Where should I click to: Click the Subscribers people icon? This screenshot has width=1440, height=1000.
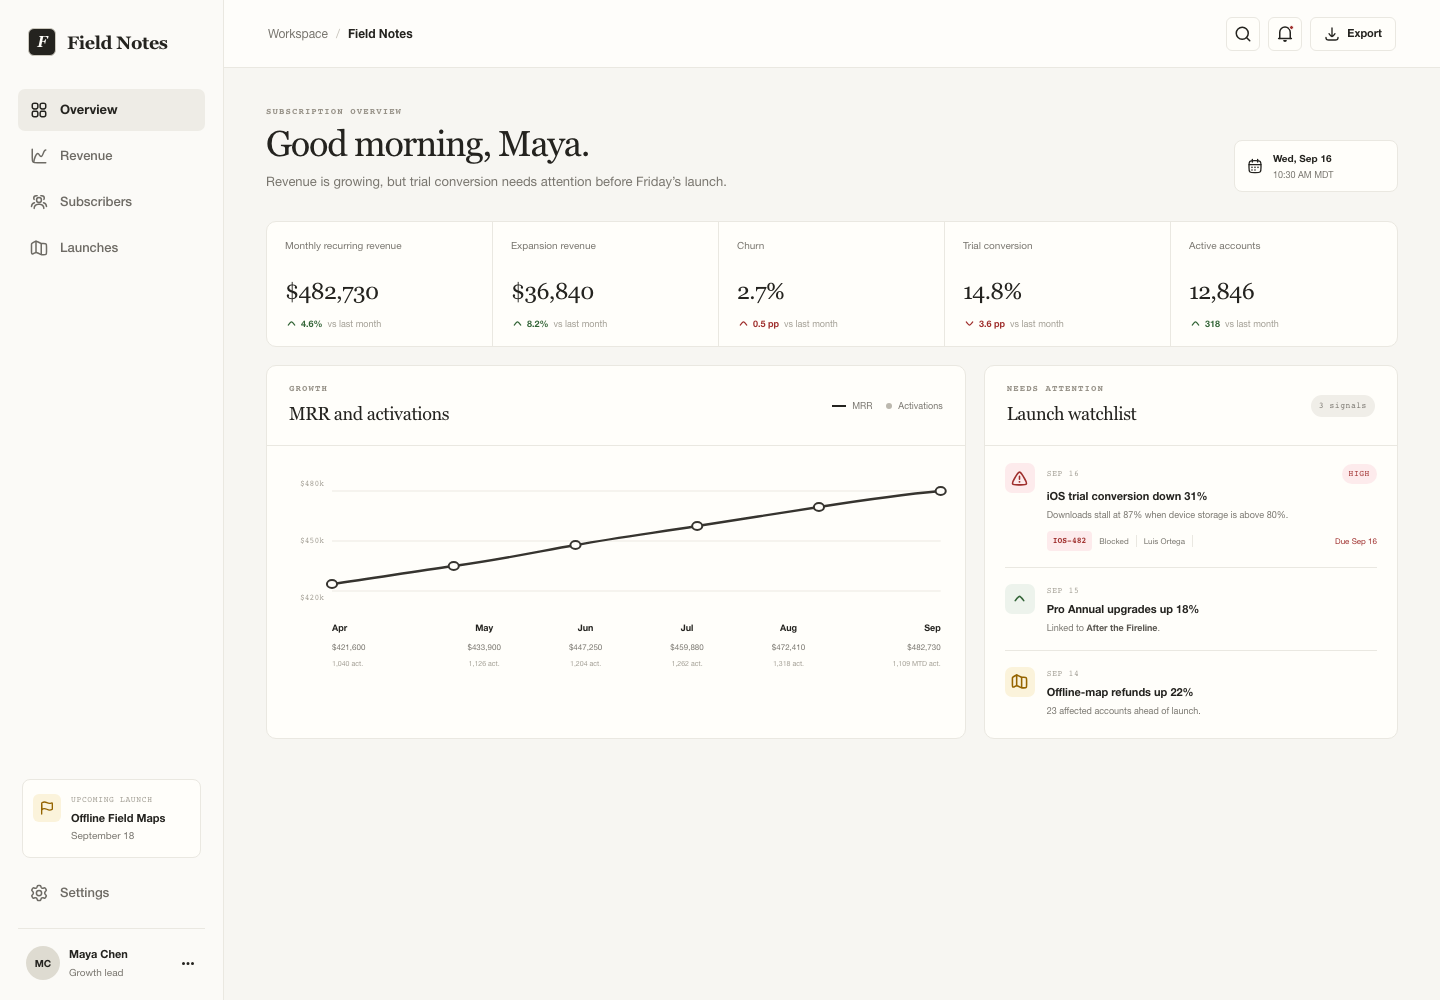click(39, 202)
